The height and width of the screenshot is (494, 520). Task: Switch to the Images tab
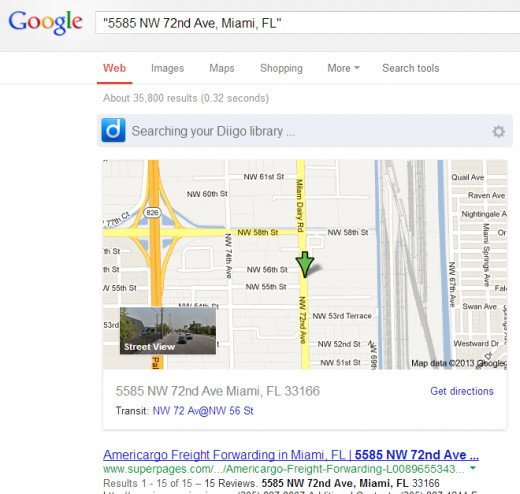[x=167, y=68]
